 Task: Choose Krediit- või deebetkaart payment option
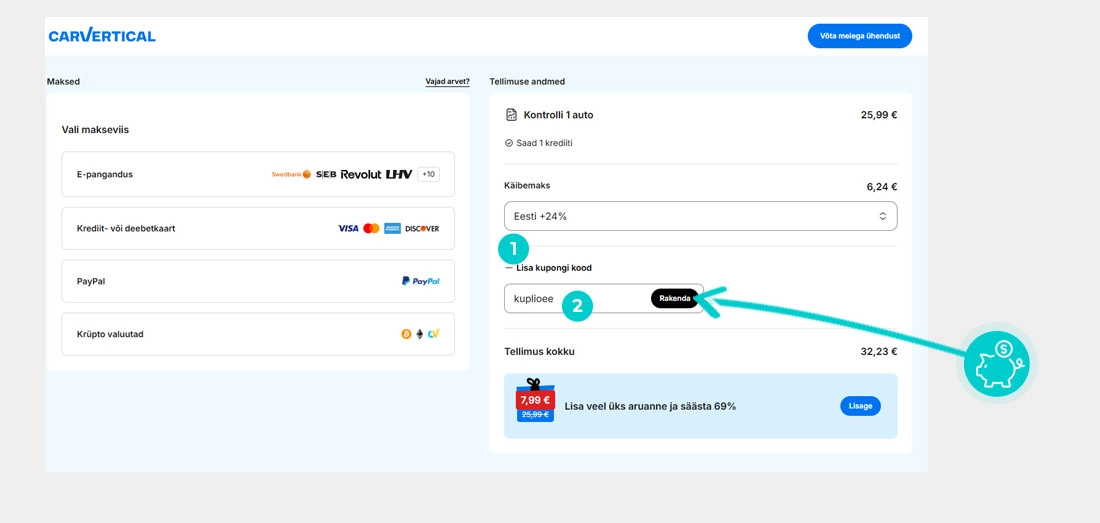pyautogui.click(x=258, y=229)
